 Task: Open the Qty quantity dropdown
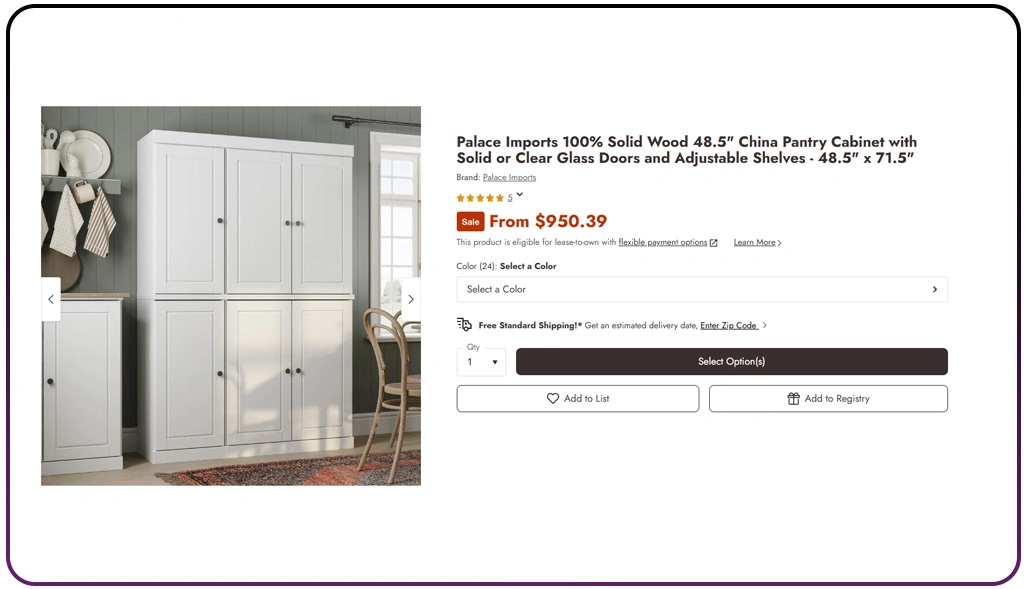[x=482, y=362]
